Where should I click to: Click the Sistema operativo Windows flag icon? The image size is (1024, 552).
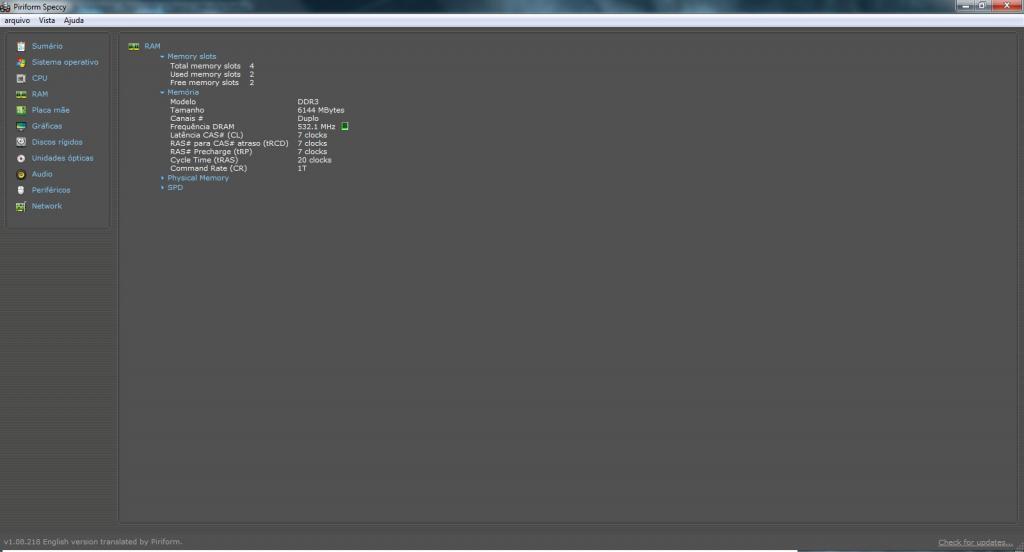click(21, 62)
